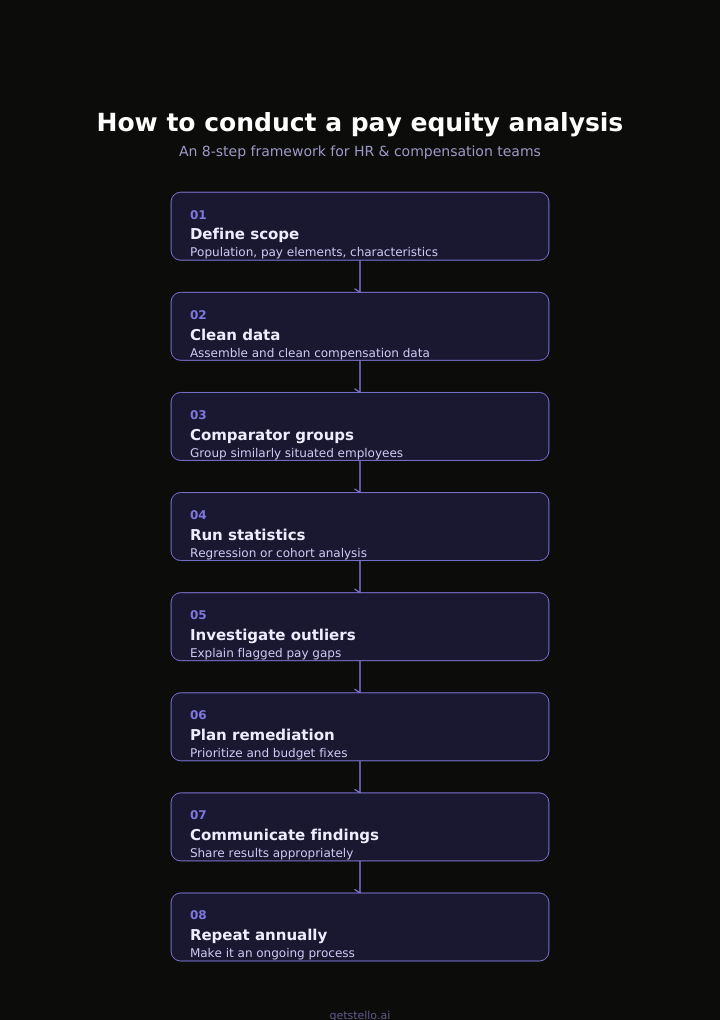
Task: Click the arrow between steps 03 and 04
Action: (x=359, y=477)
